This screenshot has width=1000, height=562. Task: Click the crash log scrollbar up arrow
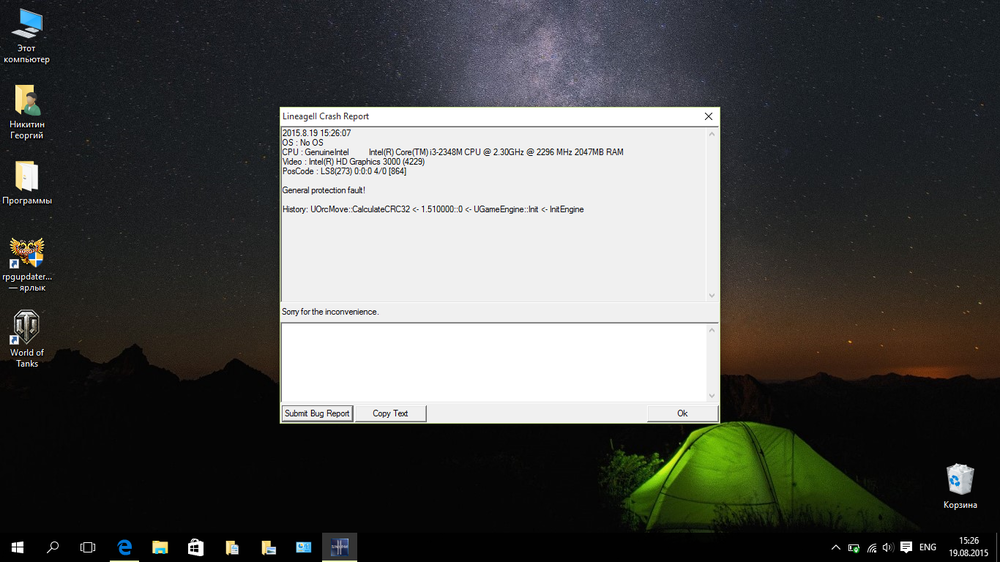pos(712,134)
